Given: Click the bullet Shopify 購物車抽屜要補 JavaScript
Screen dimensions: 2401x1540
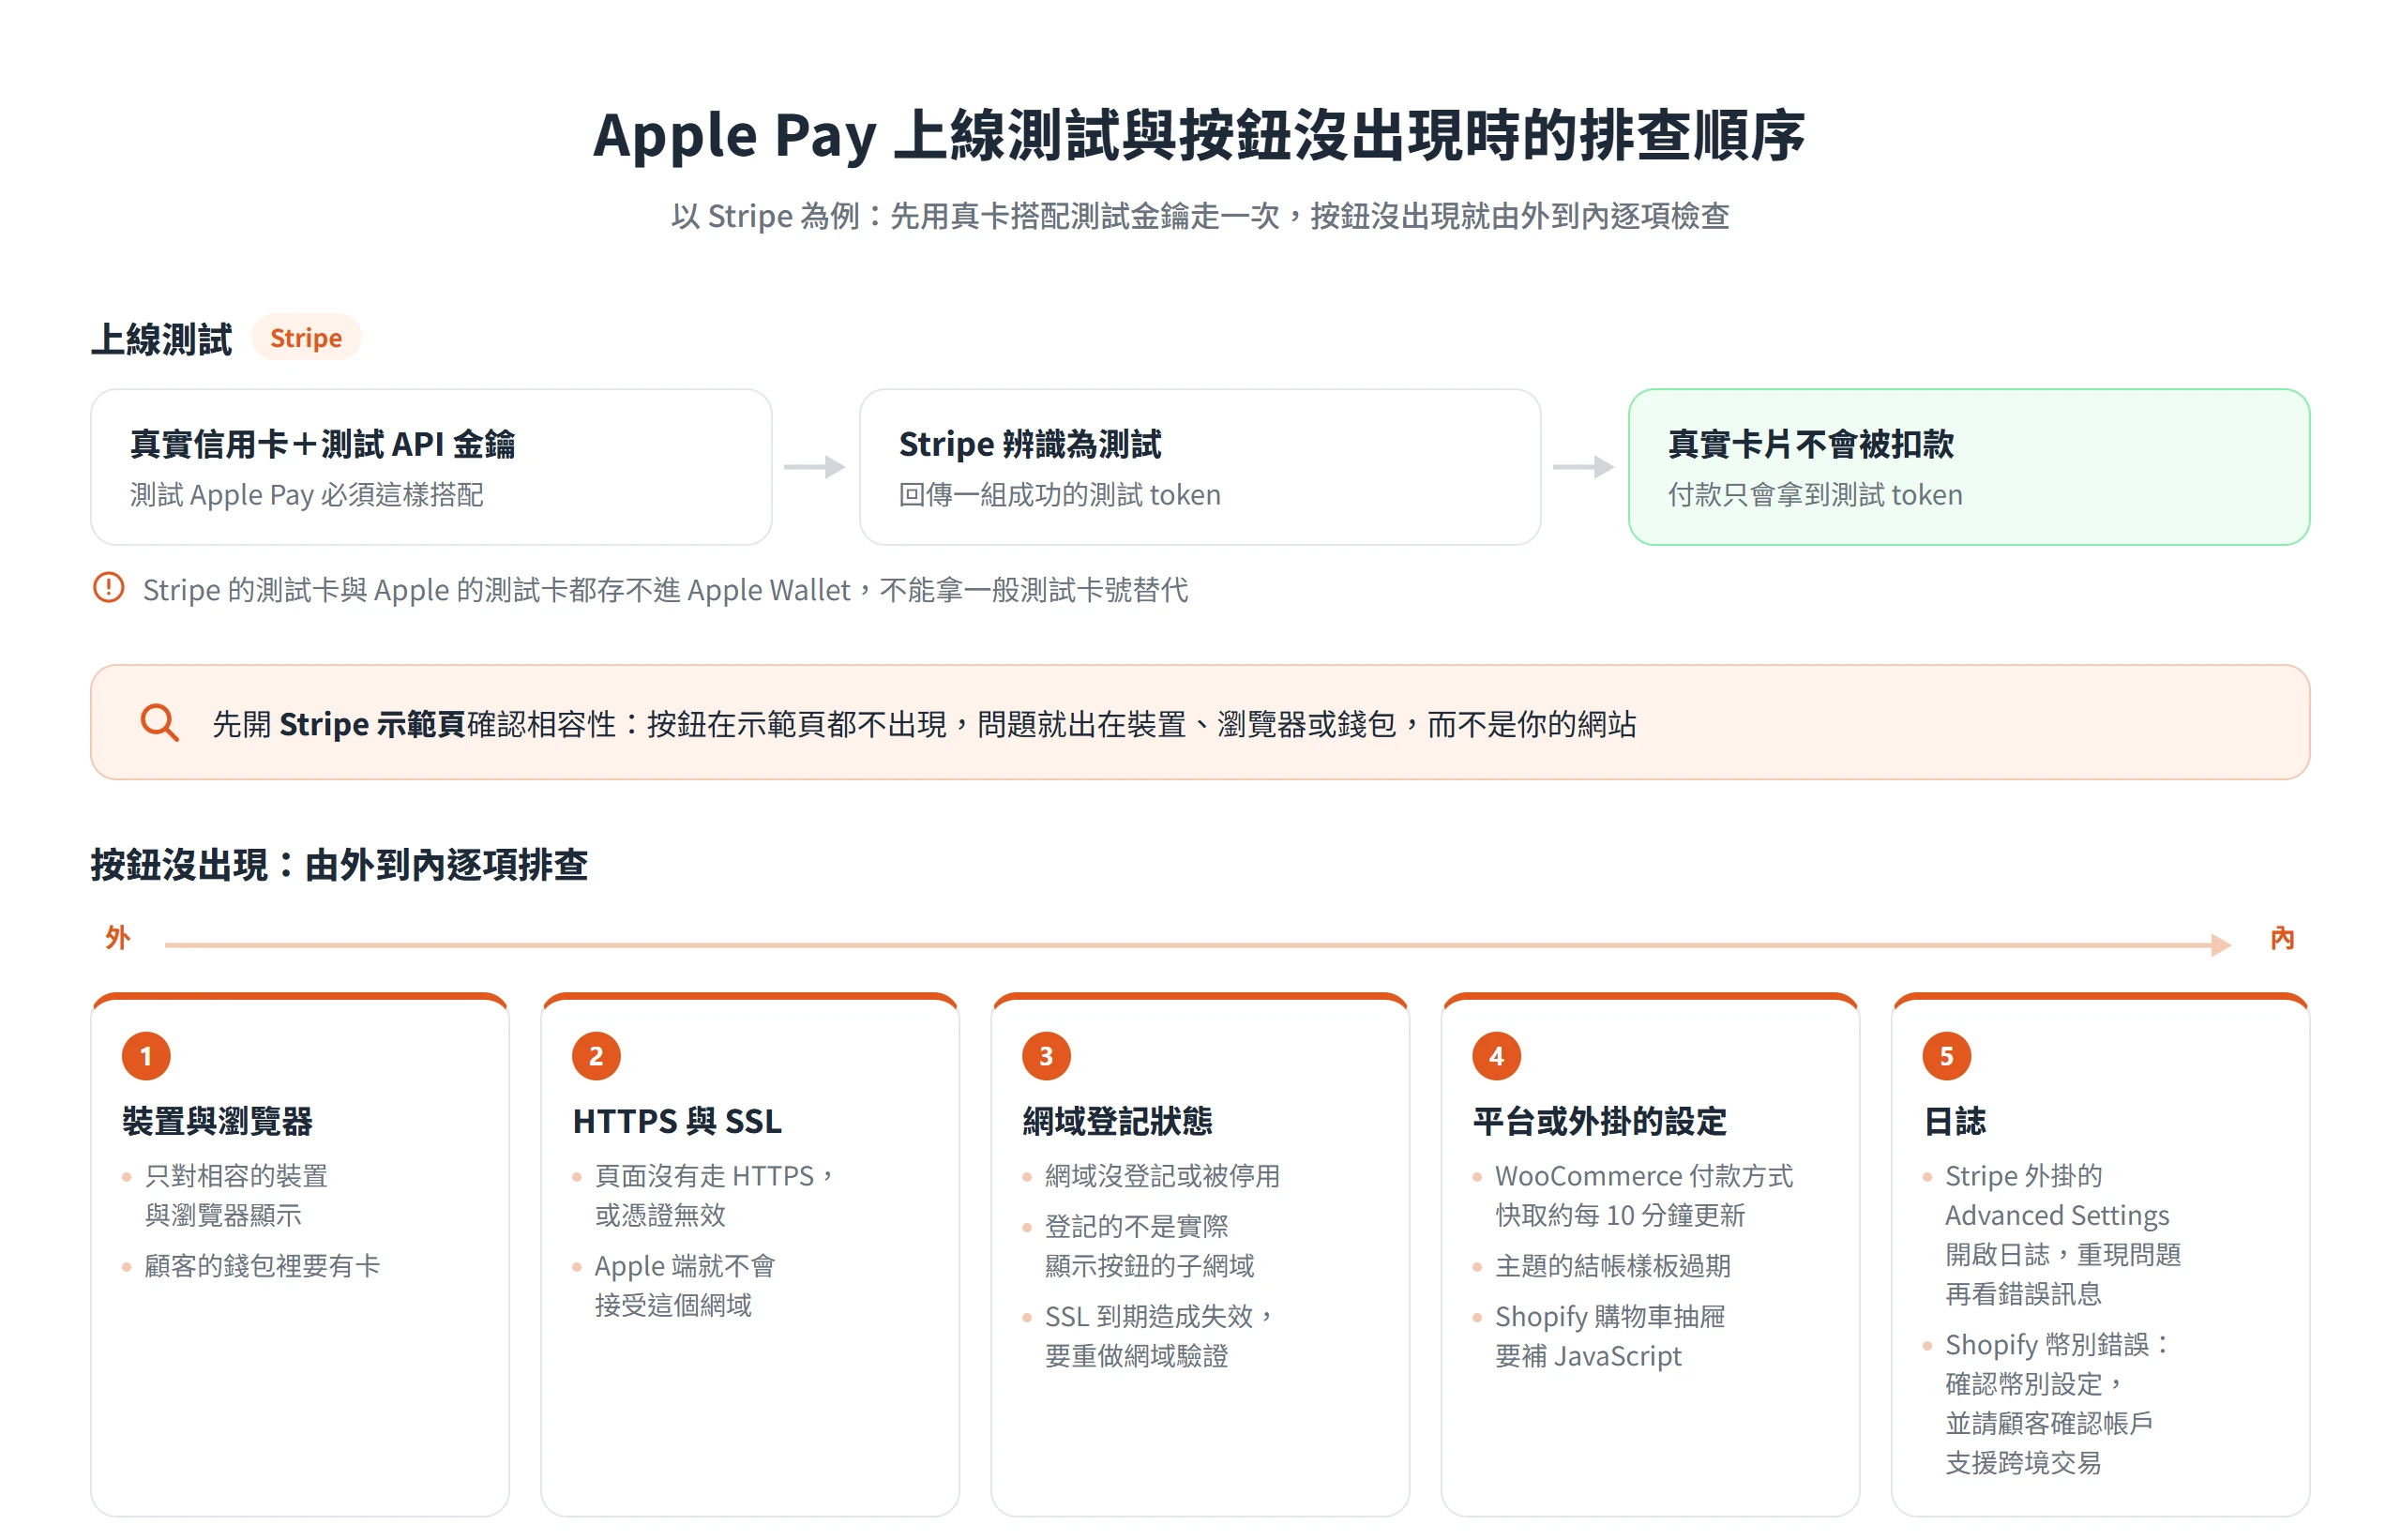Looking at the screenshot, I should coord(1609,1336).
